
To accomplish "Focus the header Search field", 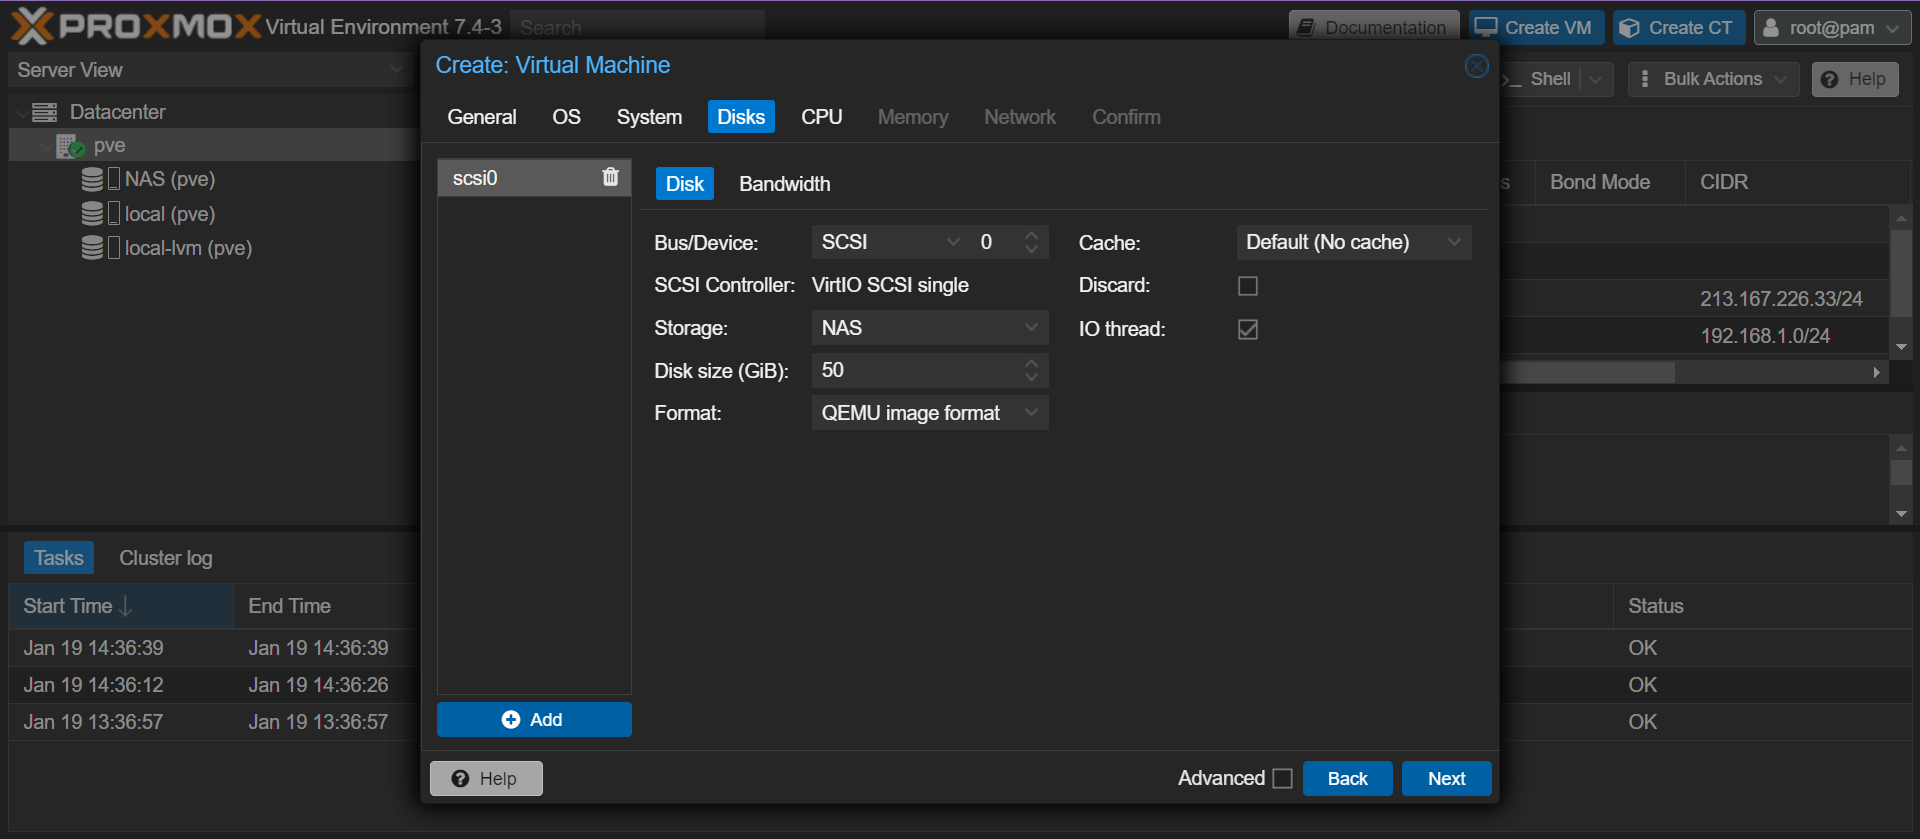I will [637, 27].
